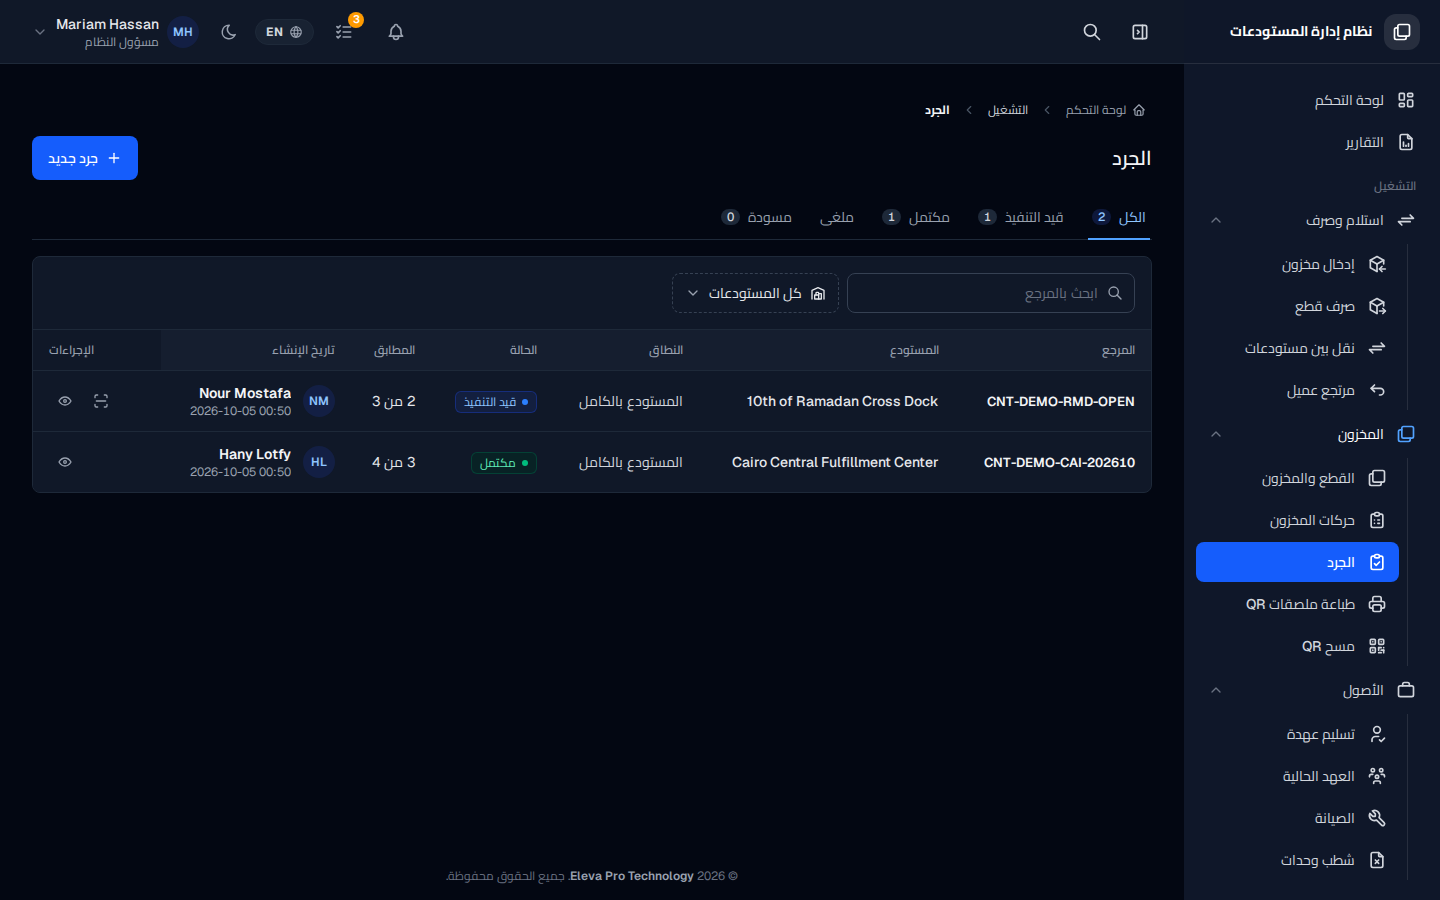The image size is (1440, 900).
Task: Select the الكل tab
Action: [1119, 217]
